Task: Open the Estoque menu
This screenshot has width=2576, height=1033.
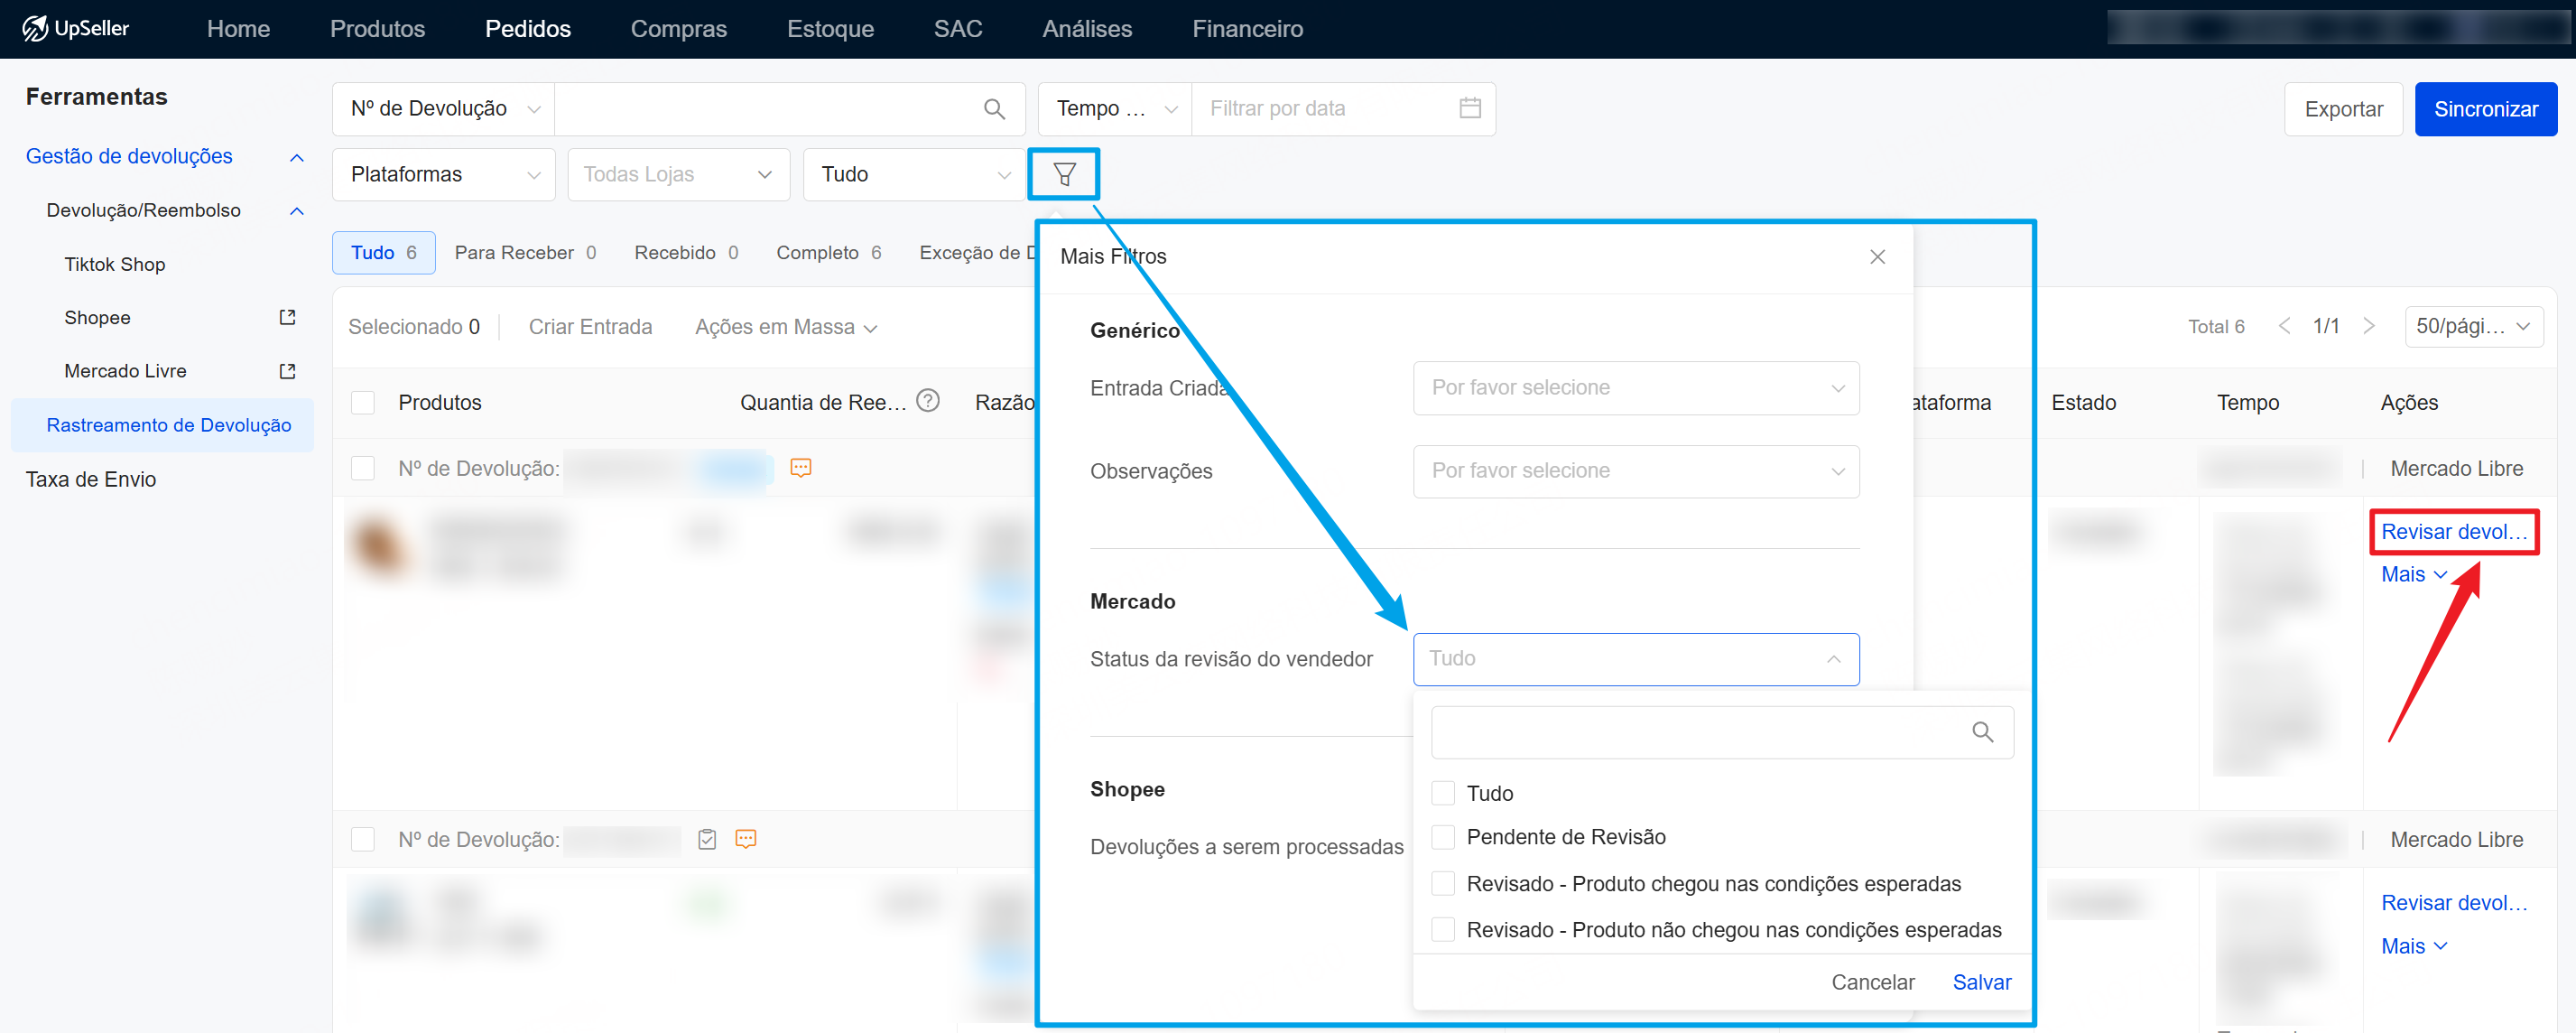Action: pyautogui.click(x=829, y=29)
